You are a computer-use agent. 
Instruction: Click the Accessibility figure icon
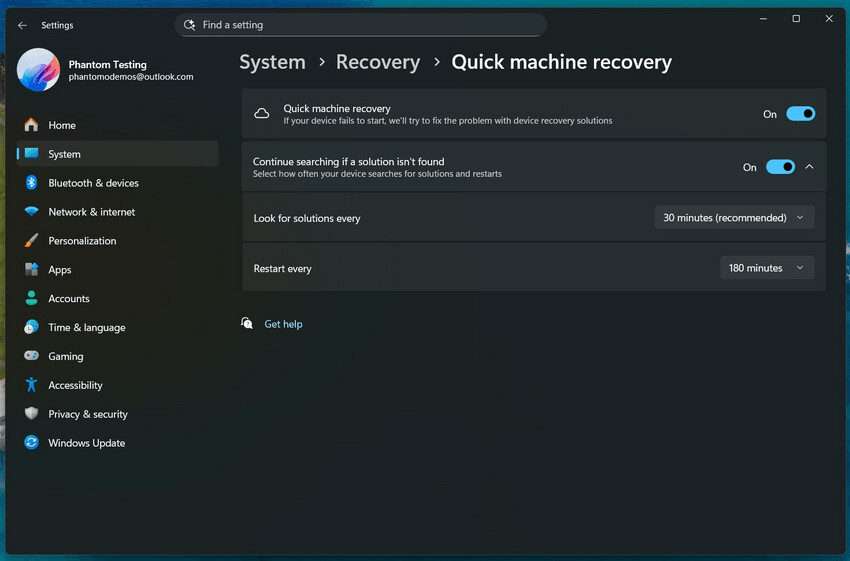point(31,385)
